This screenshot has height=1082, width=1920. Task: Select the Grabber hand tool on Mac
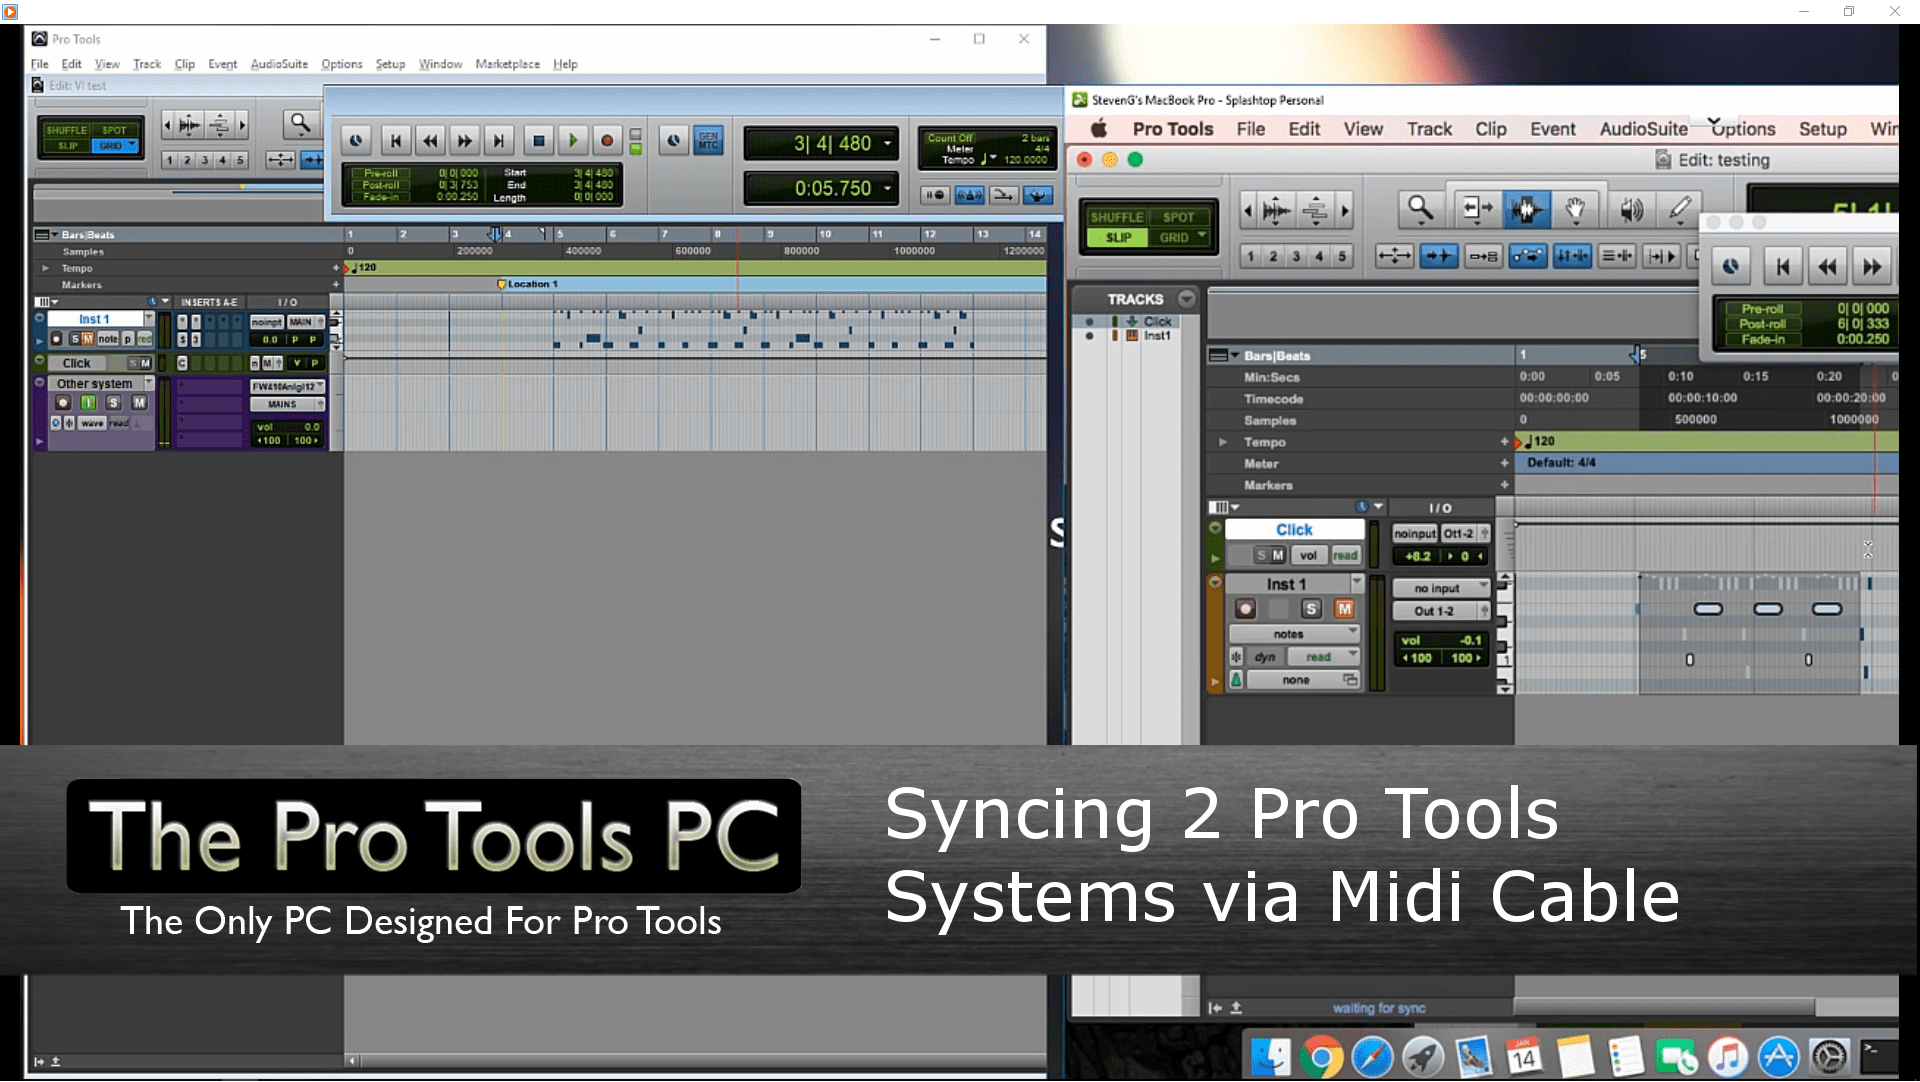[x=1575, y=209]
